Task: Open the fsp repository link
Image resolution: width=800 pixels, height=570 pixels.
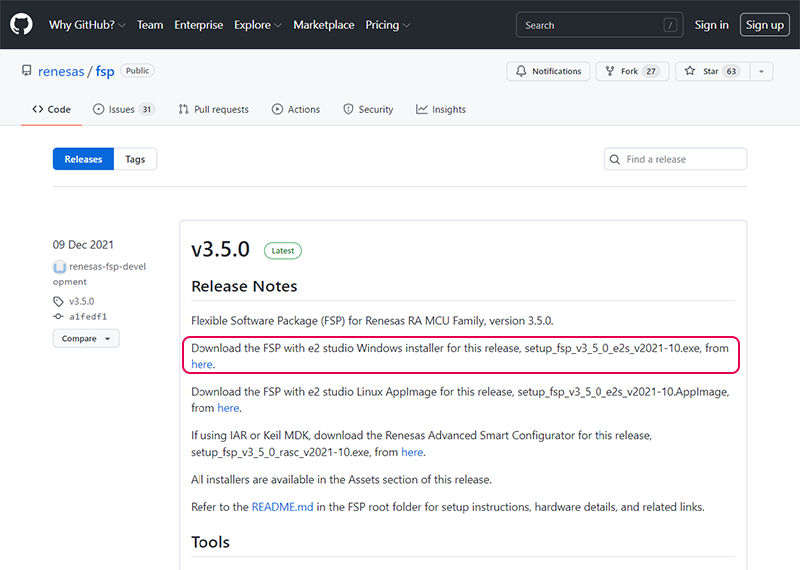Action: [x=105, y=71]
